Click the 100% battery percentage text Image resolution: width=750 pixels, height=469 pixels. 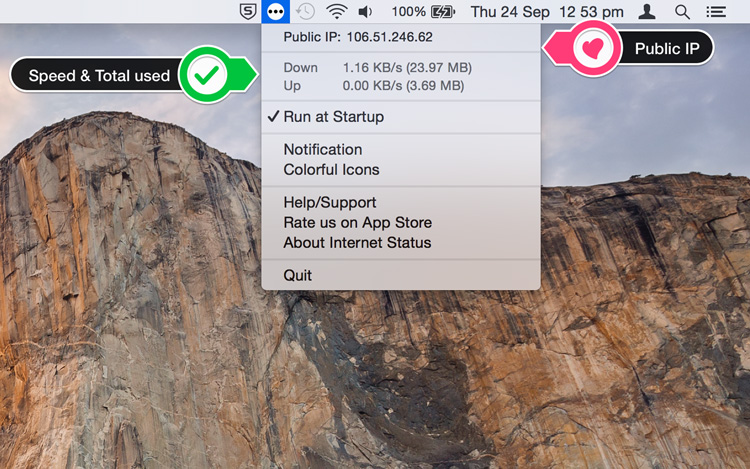408,12
